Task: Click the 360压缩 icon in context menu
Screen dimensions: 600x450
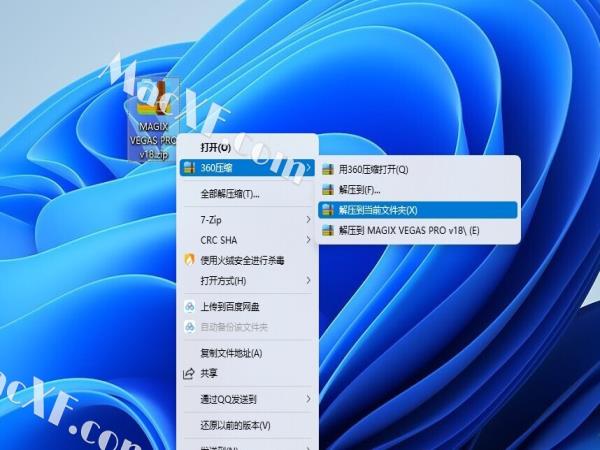Action: [190, 168]
